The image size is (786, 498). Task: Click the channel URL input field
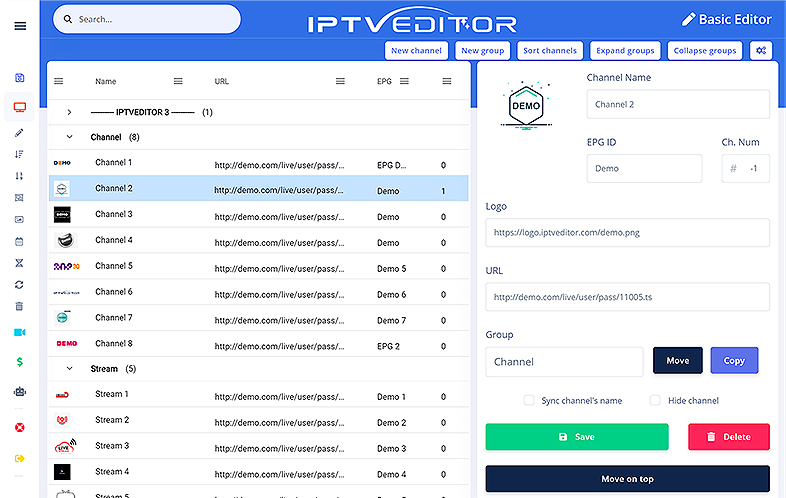tap(628, 297)
